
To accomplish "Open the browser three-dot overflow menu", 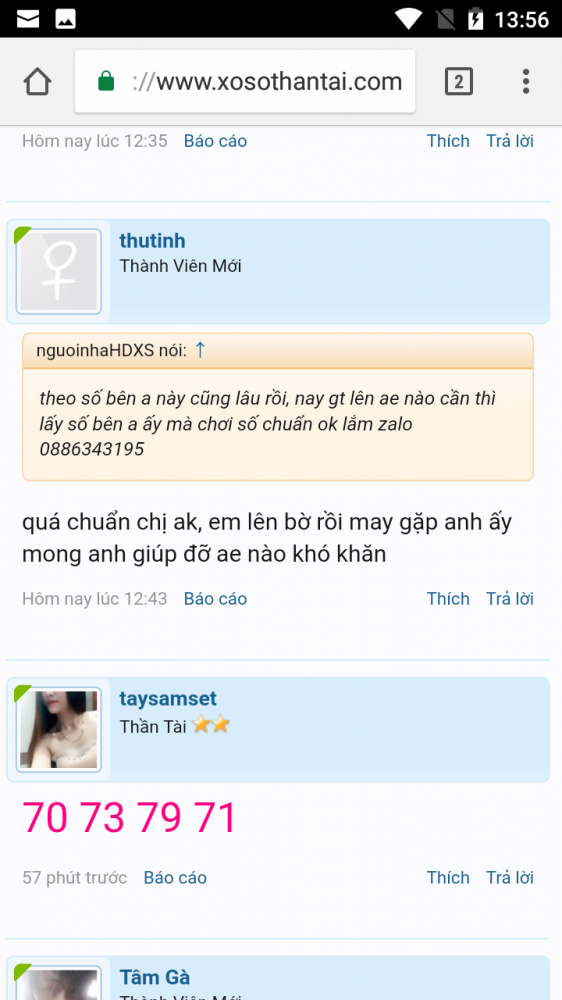I will point(526,82).
